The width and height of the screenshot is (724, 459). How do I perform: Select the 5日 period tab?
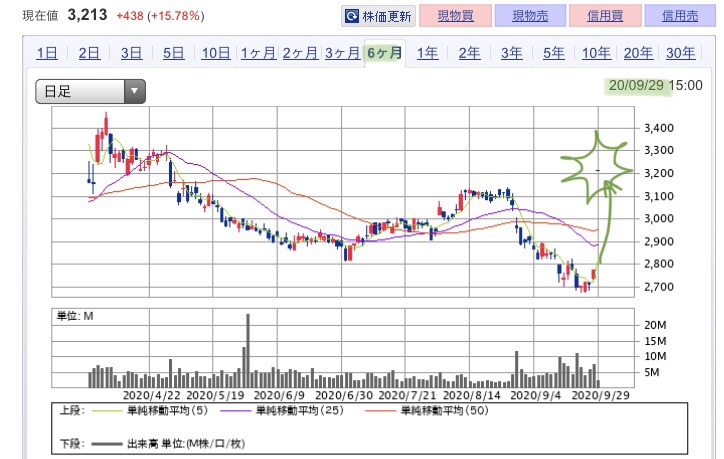point(174,53)
